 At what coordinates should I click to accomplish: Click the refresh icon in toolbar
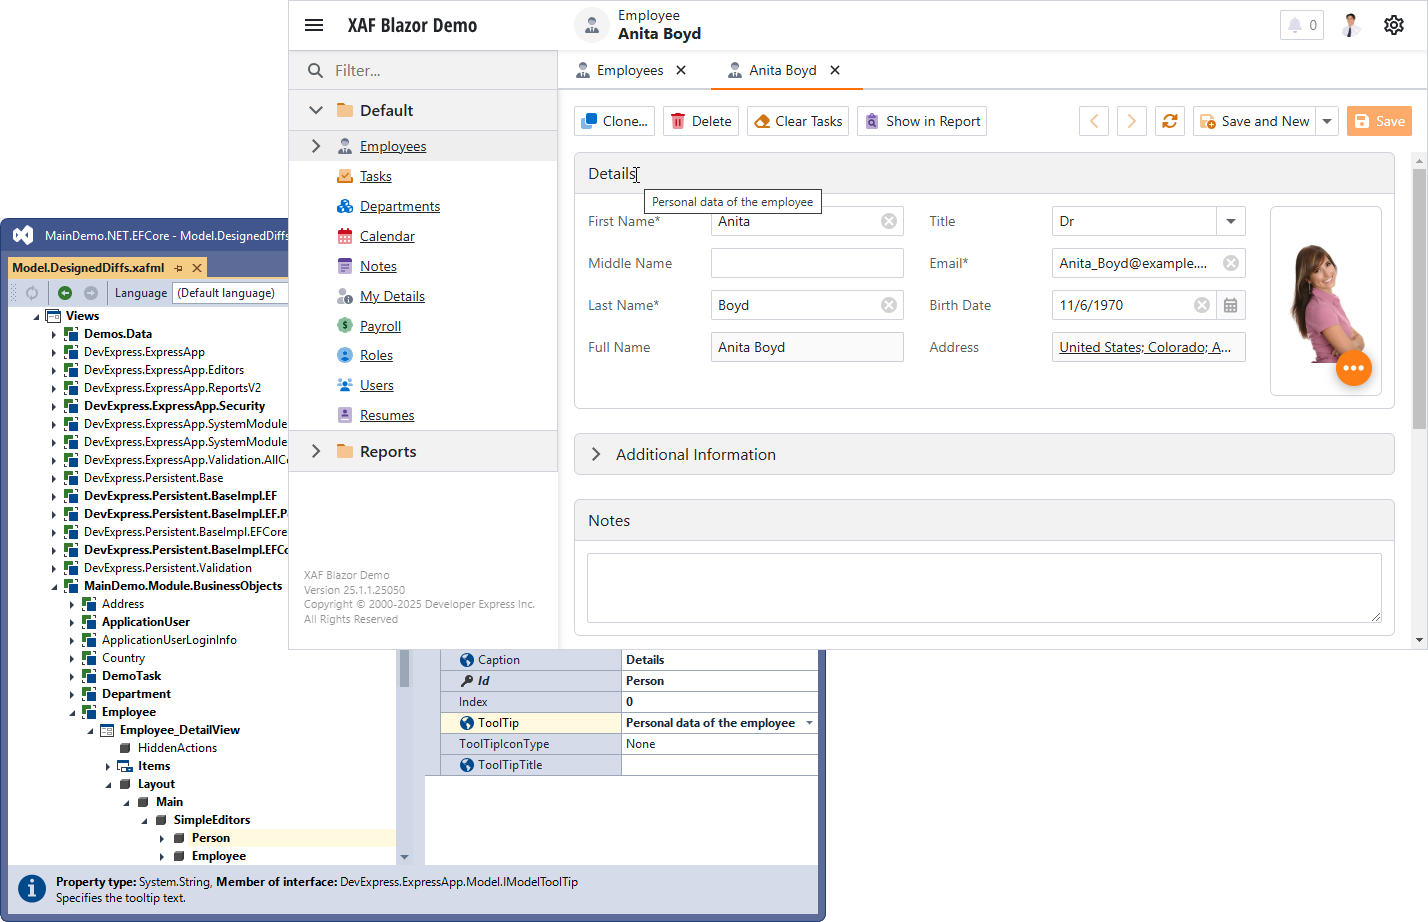pos(1169,121)
